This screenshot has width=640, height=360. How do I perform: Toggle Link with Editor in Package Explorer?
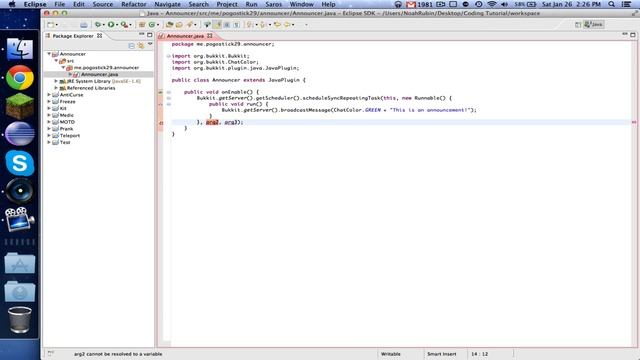(x=141, y=46)
